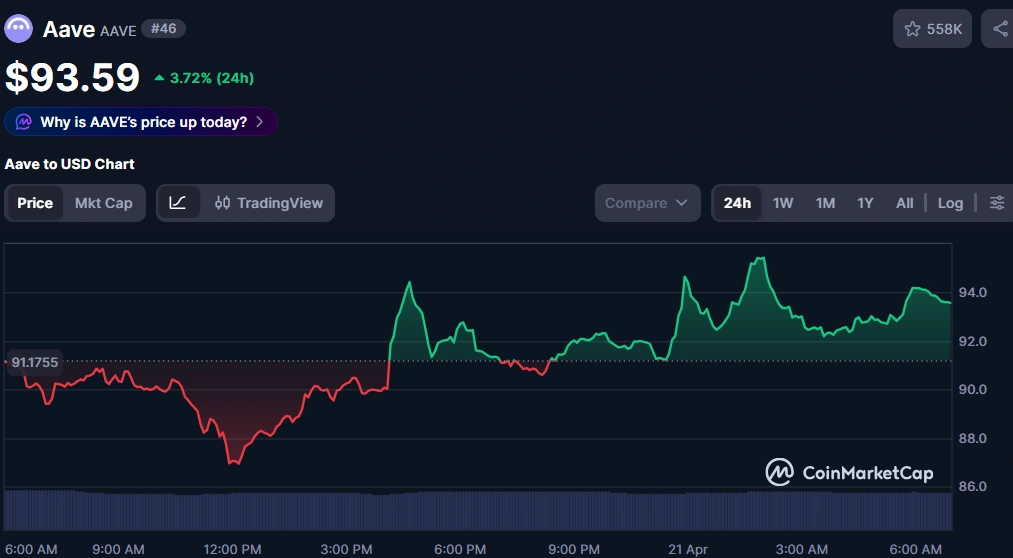Viewport: 1013px width, 558px height.
Task: Switch to line chart view icon
Action: (x=178, y=203)
